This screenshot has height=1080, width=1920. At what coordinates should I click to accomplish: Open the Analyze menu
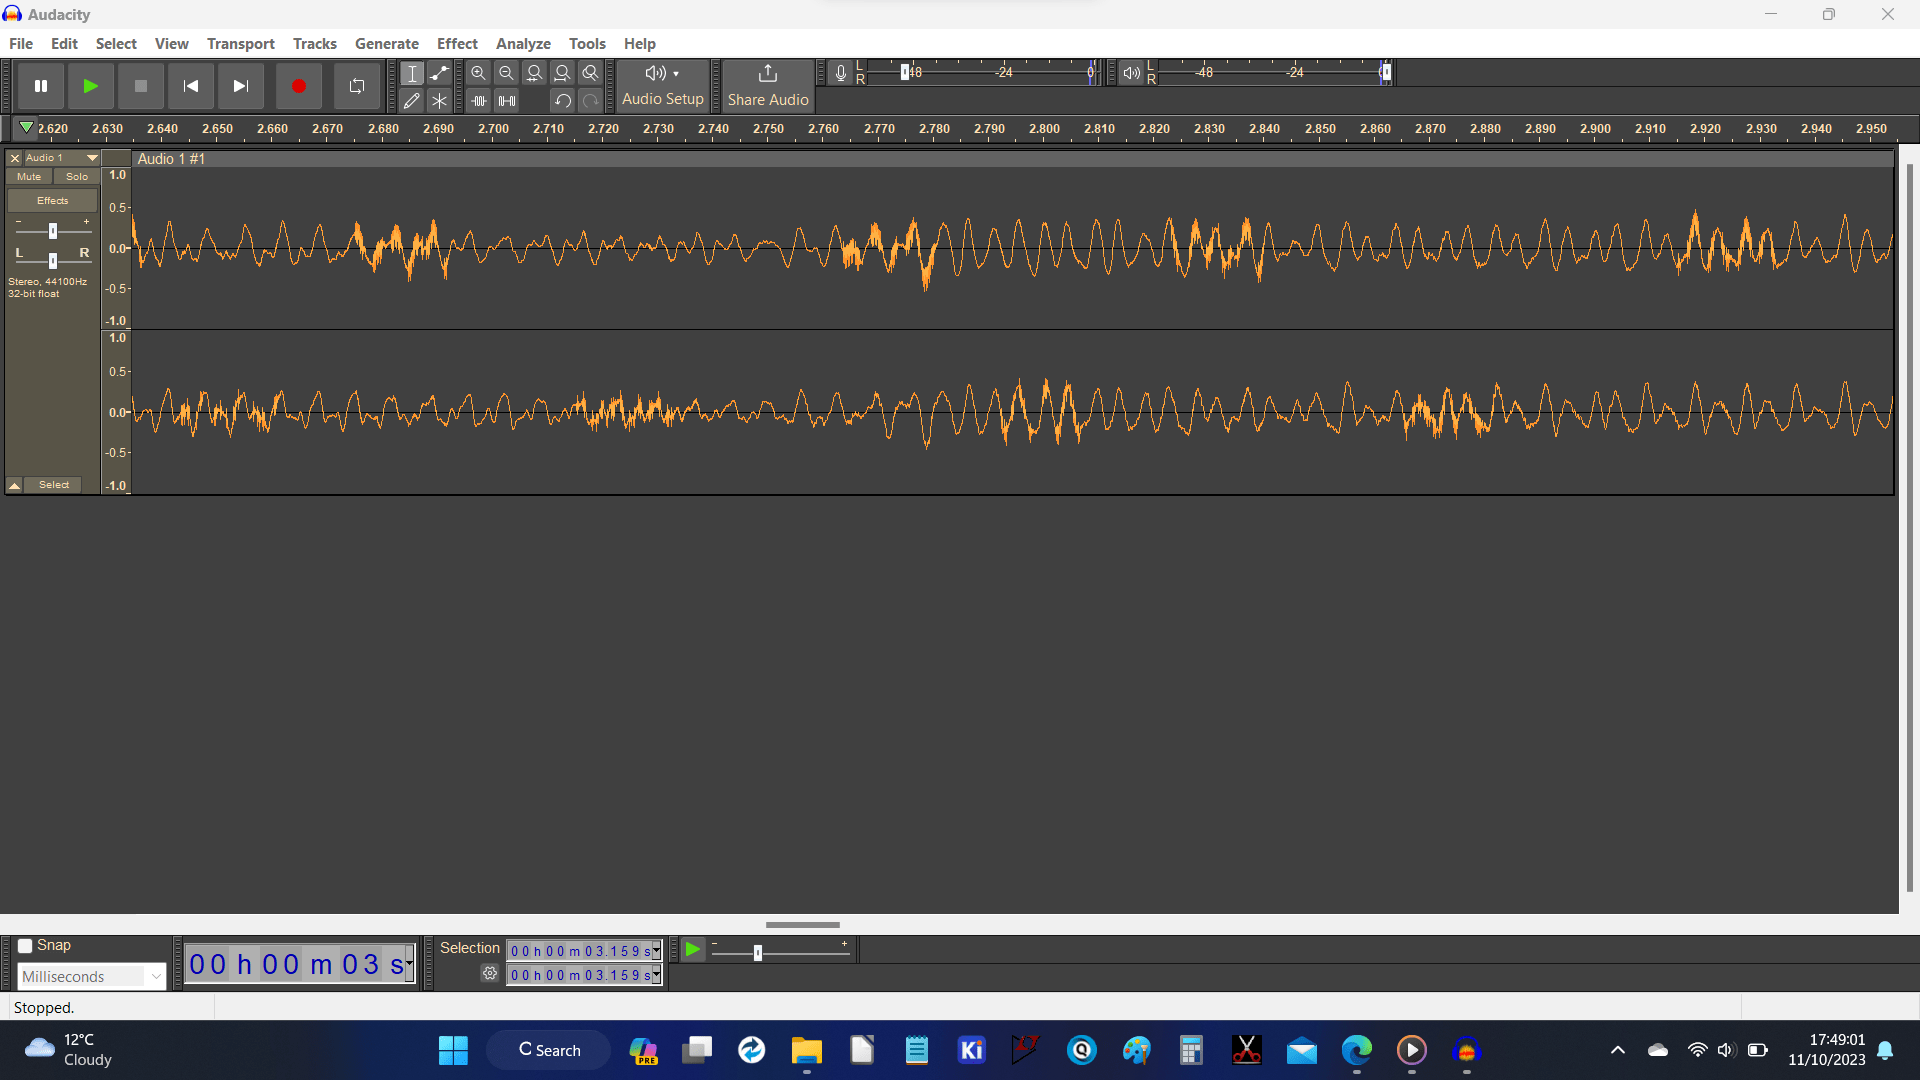[523, 44]
